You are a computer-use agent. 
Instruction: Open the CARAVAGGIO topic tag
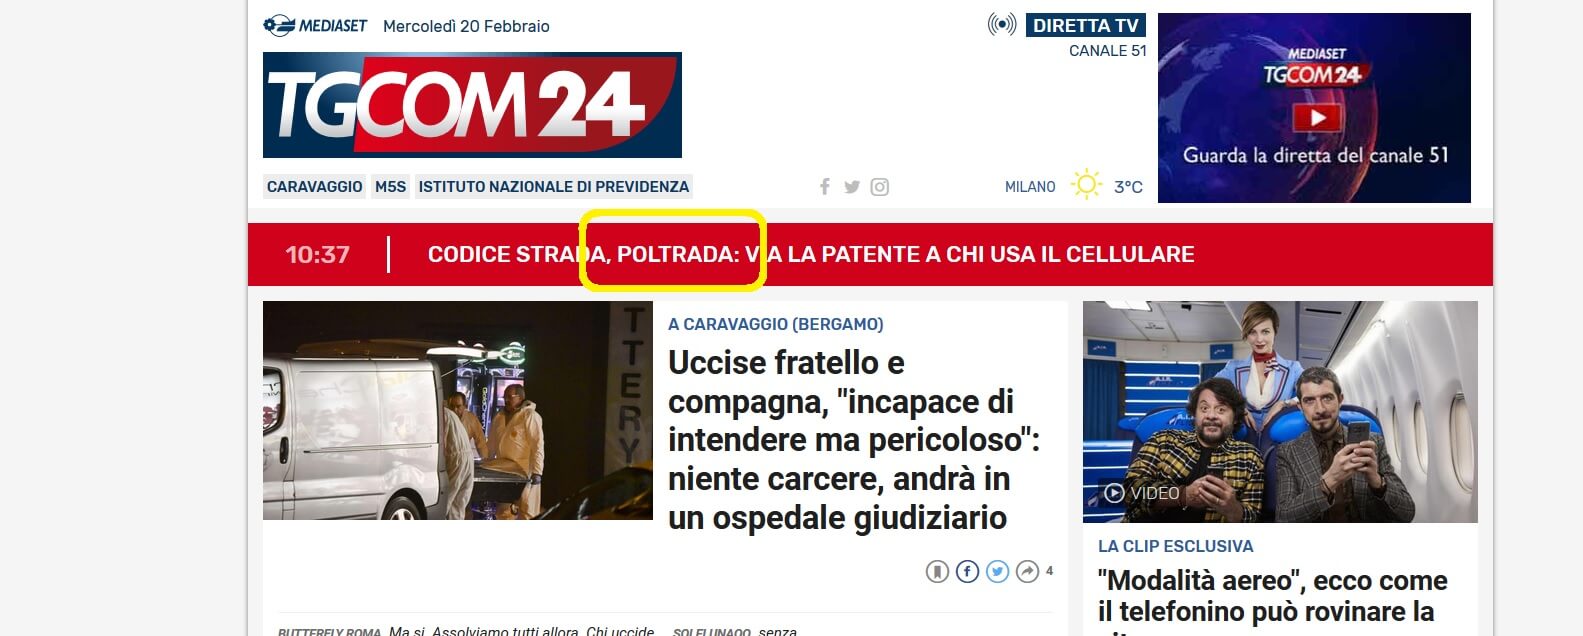[x=315, y=187]
